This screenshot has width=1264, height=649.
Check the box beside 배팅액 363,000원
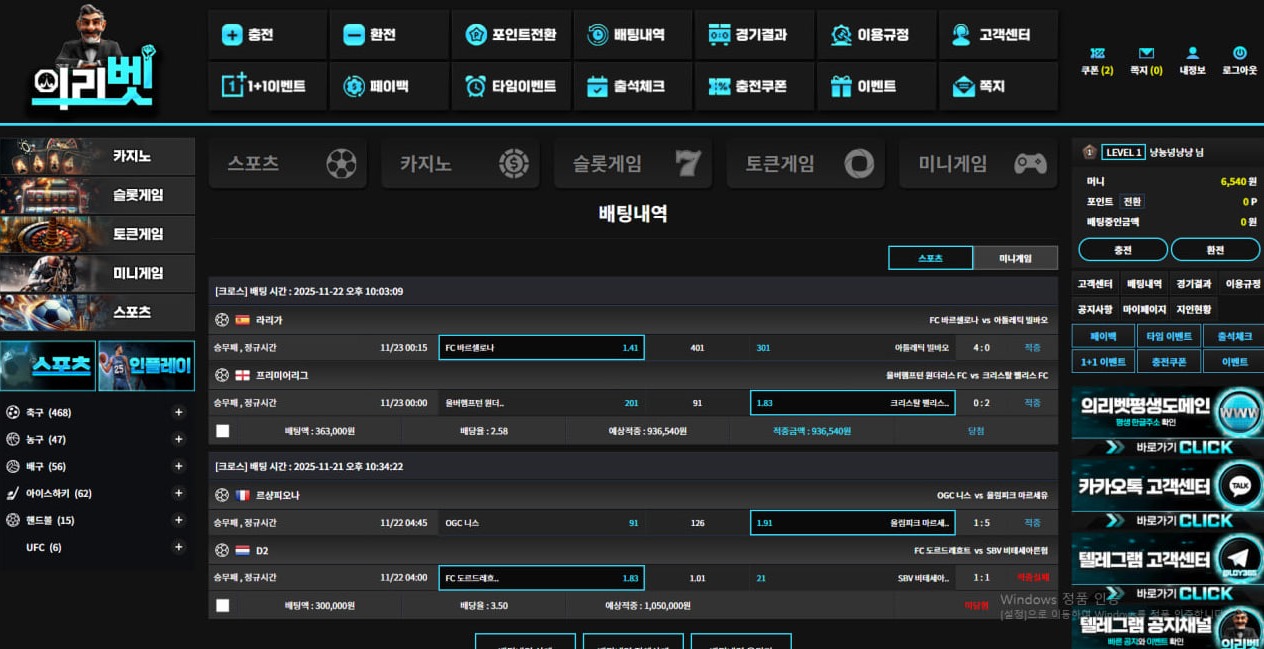(x=222, y=431)
